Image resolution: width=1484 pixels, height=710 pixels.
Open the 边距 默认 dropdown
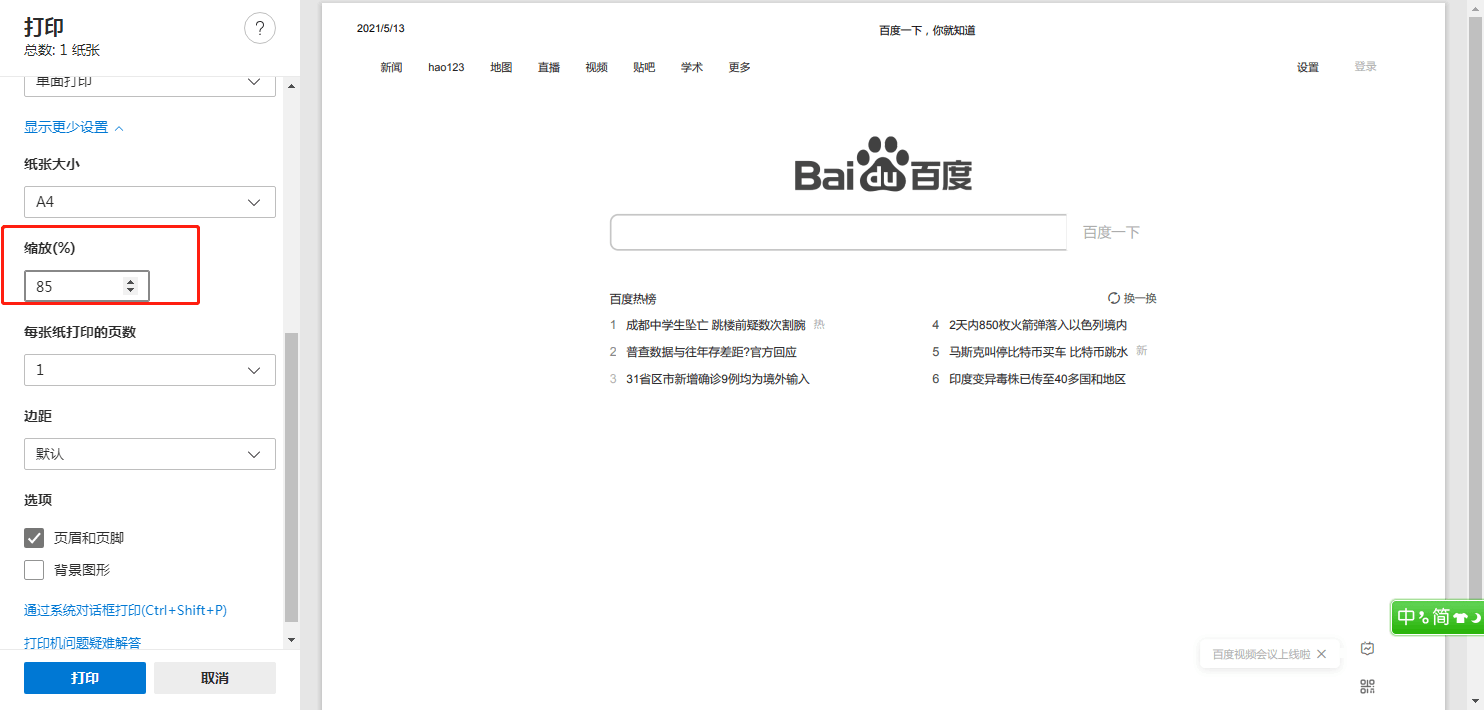pyautogui.click(x=150, y=454)
